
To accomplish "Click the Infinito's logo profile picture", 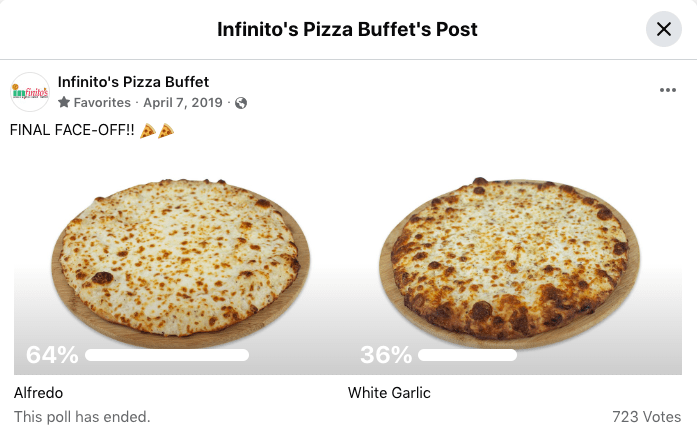I will coord(30,92).
